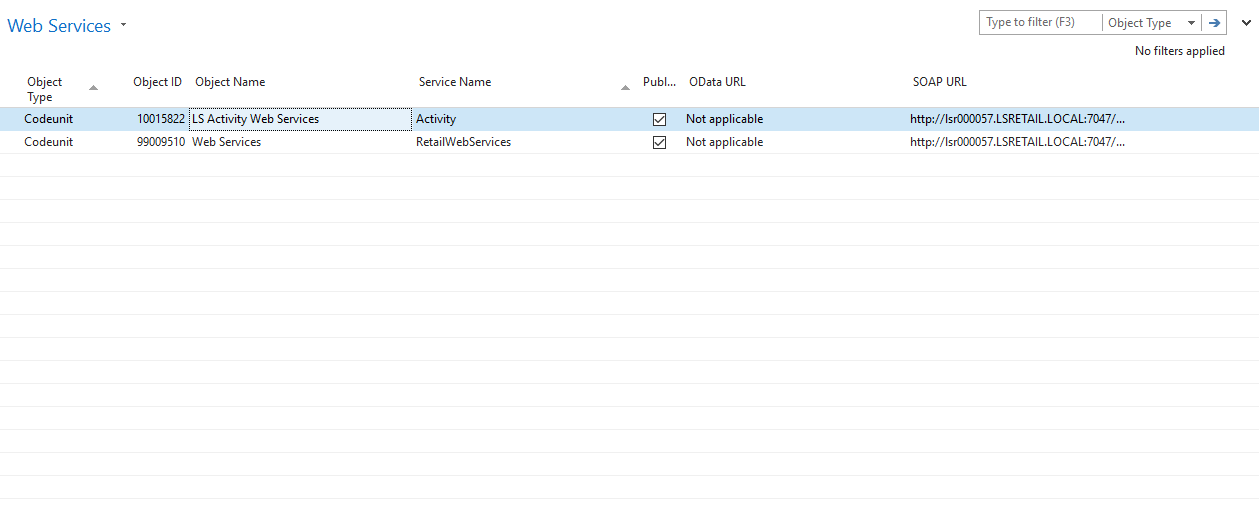Click the Published column header

point(659,82)
